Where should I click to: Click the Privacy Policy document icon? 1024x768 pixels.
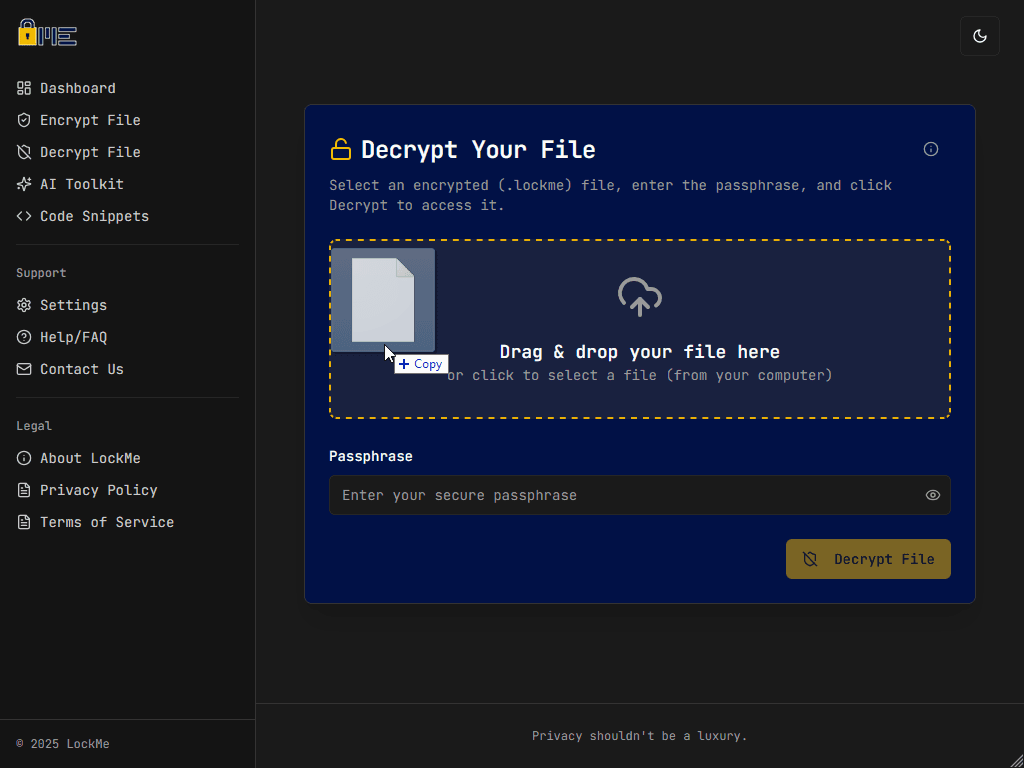coord(24,490)
